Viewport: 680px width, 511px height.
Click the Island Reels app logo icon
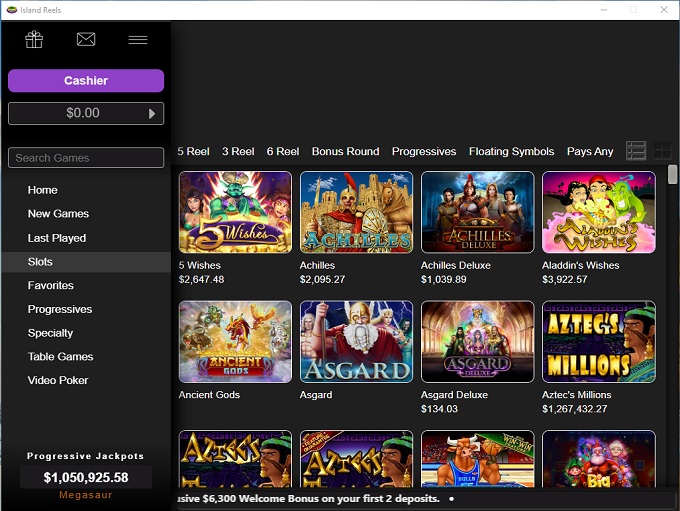pyautogui.click(x=12, y=10)
